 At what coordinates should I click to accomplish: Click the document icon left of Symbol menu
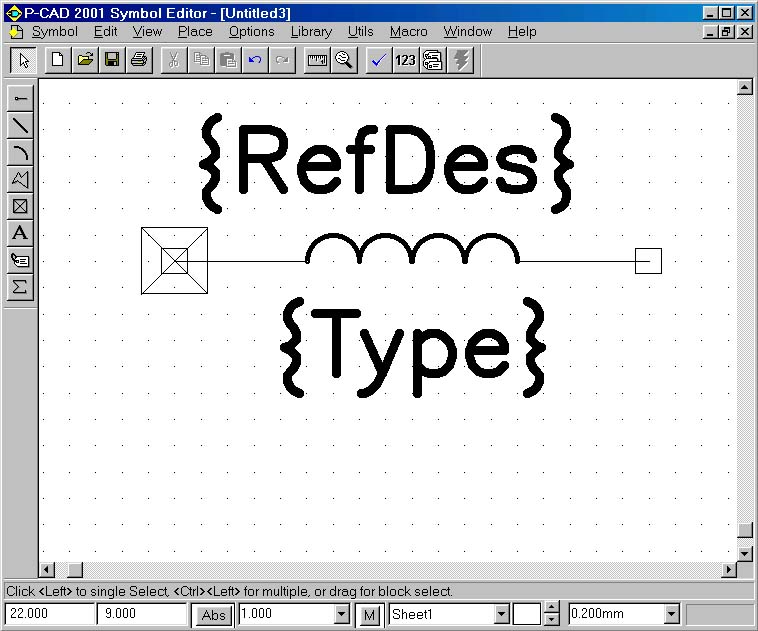click(x=16, y=32)
